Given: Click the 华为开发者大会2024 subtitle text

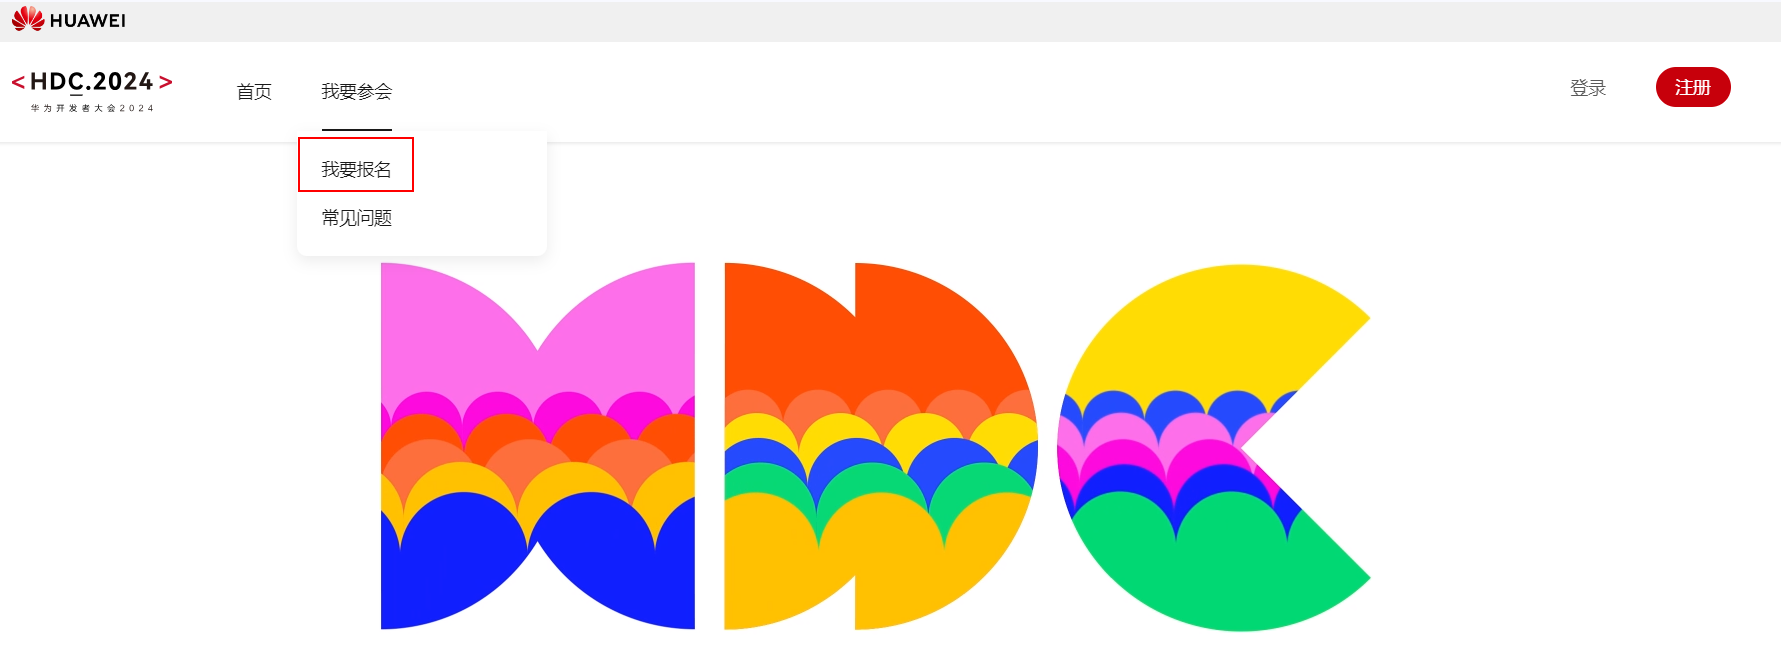Looking at the screenshot, I should [92, 108].
